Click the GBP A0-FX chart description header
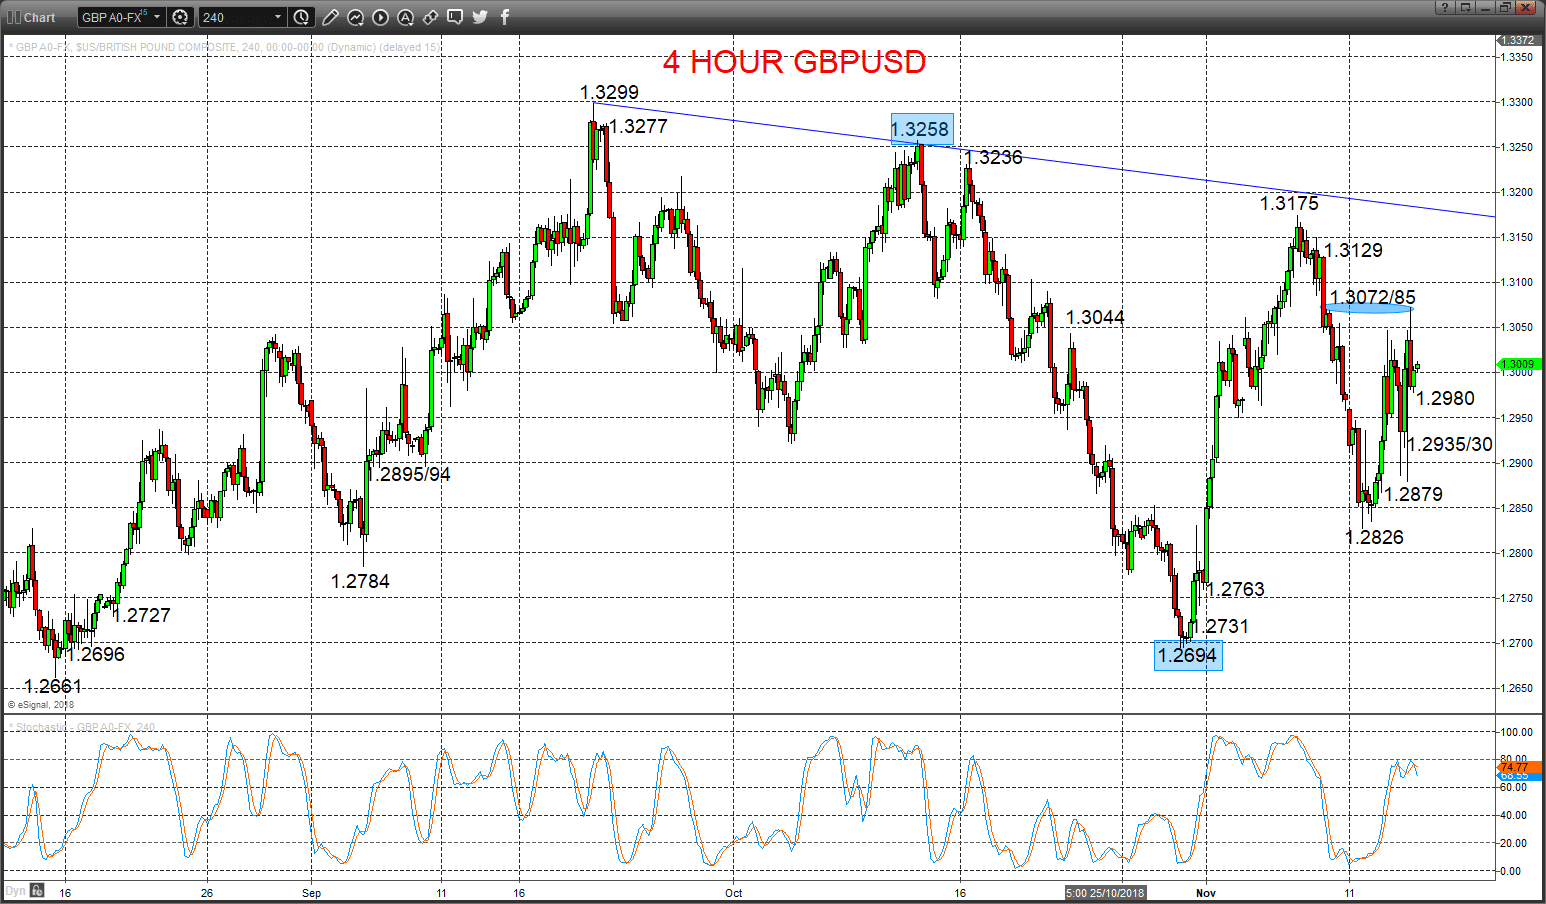This screenshot has height=904, width=1546. [x=224, y=47]
